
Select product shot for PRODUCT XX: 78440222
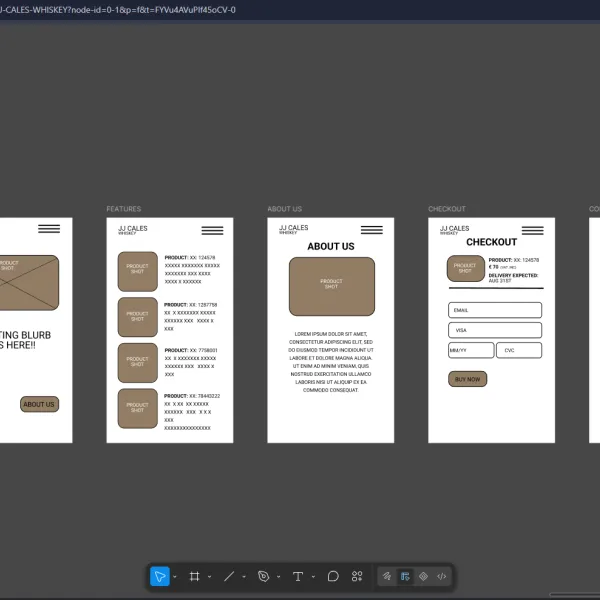click(x=138, y=408)
